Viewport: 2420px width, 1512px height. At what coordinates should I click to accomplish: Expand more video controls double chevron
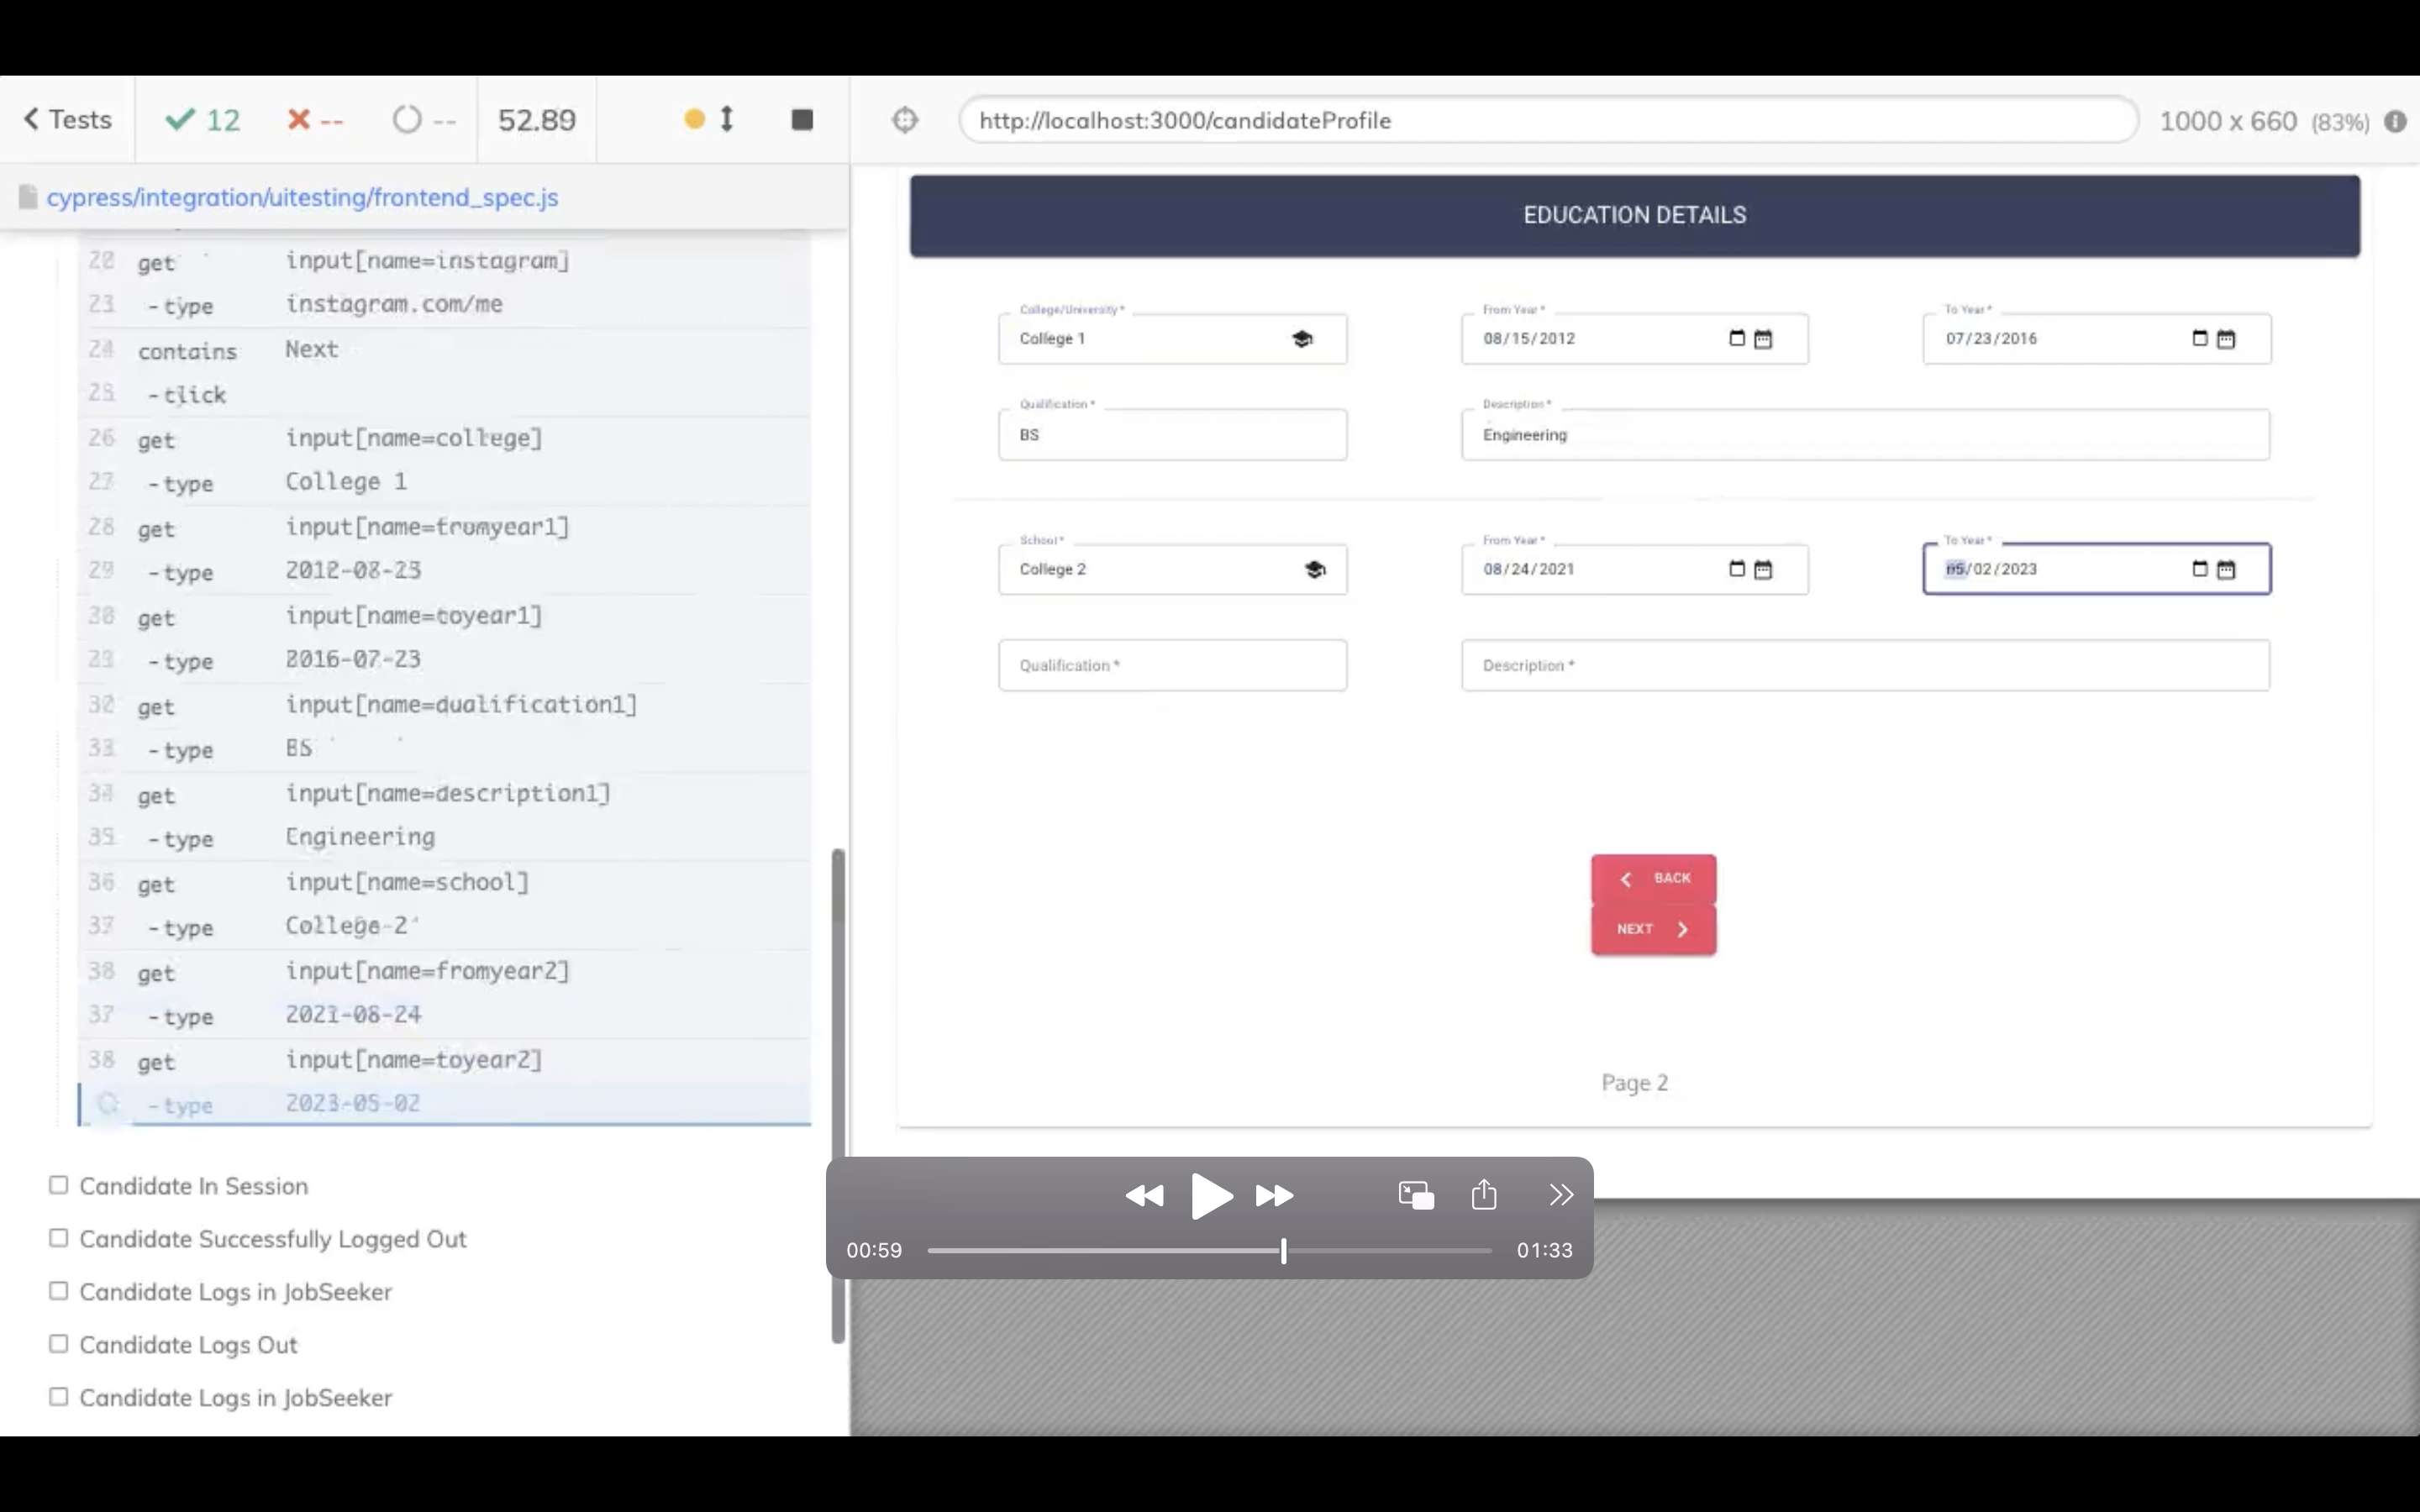pyautogui.click(x=1560, y=1194)
